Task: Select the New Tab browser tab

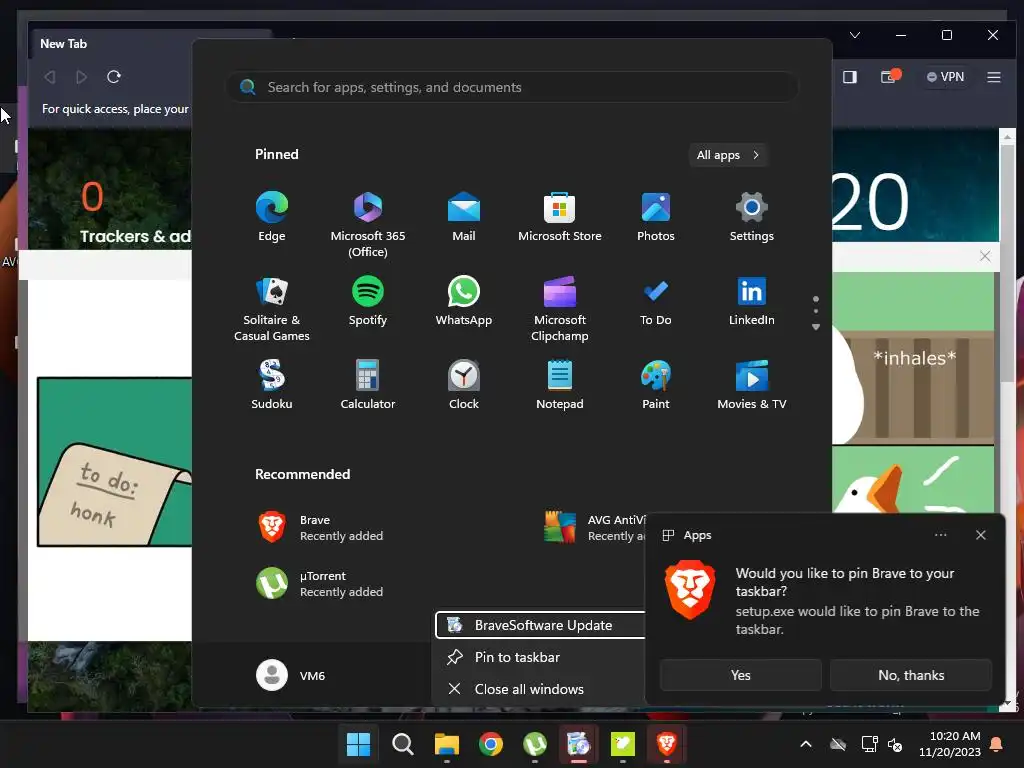Action: click(152, 44)
